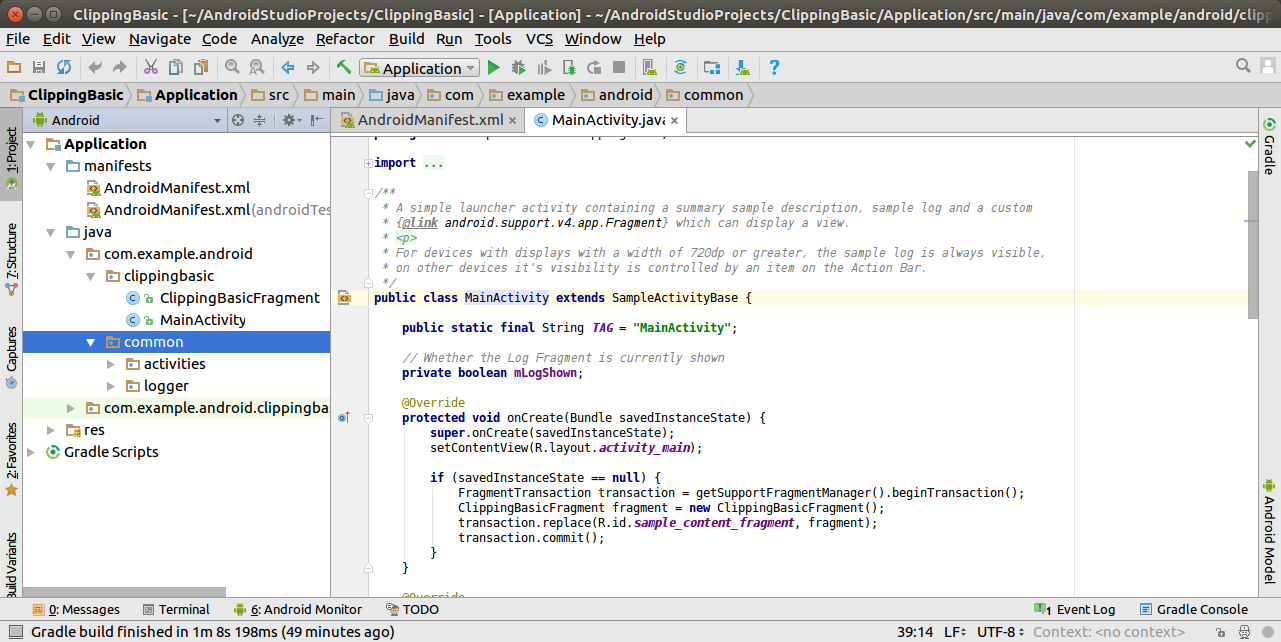Switch to AndroidManifest.xml editor tab
The width and height of the screenshot is (1281, 642).
tap(429, 120)
